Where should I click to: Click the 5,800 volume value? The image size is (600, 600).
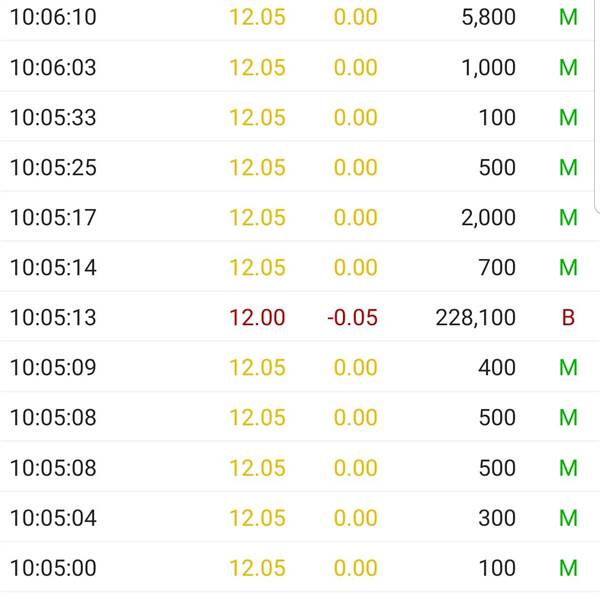coord(489,18)
